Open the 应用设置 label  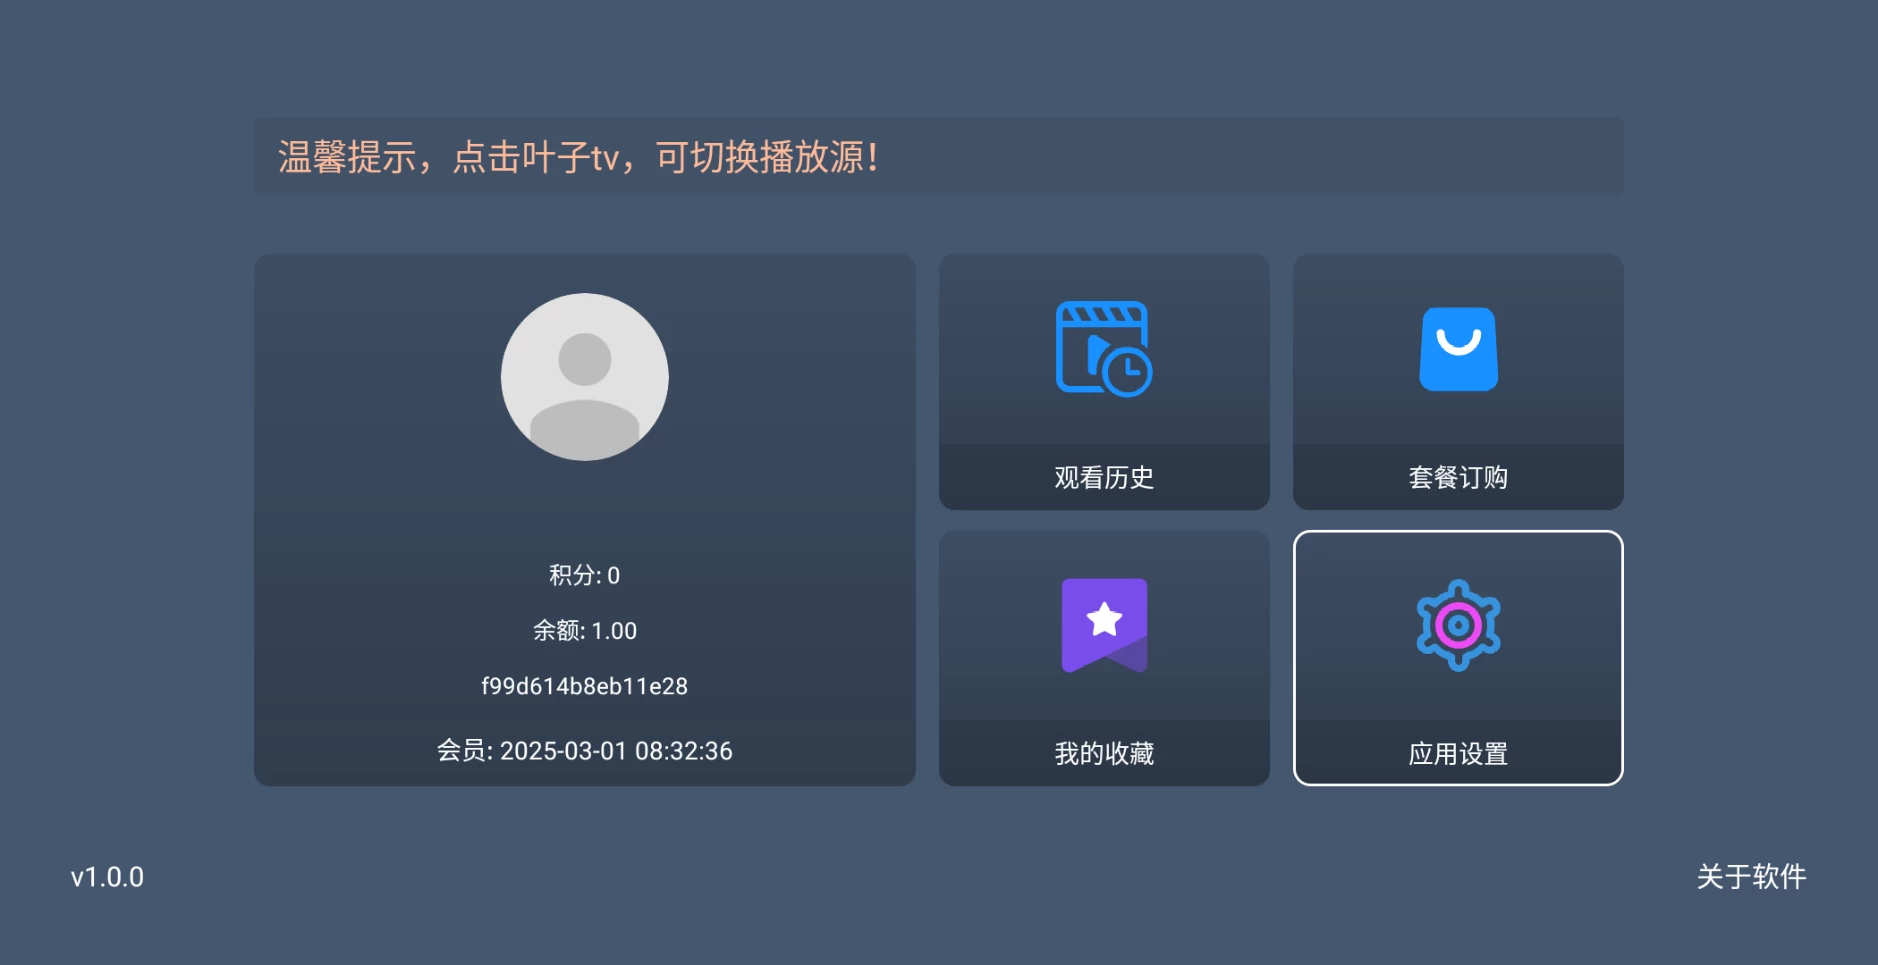click(1458, 753)
